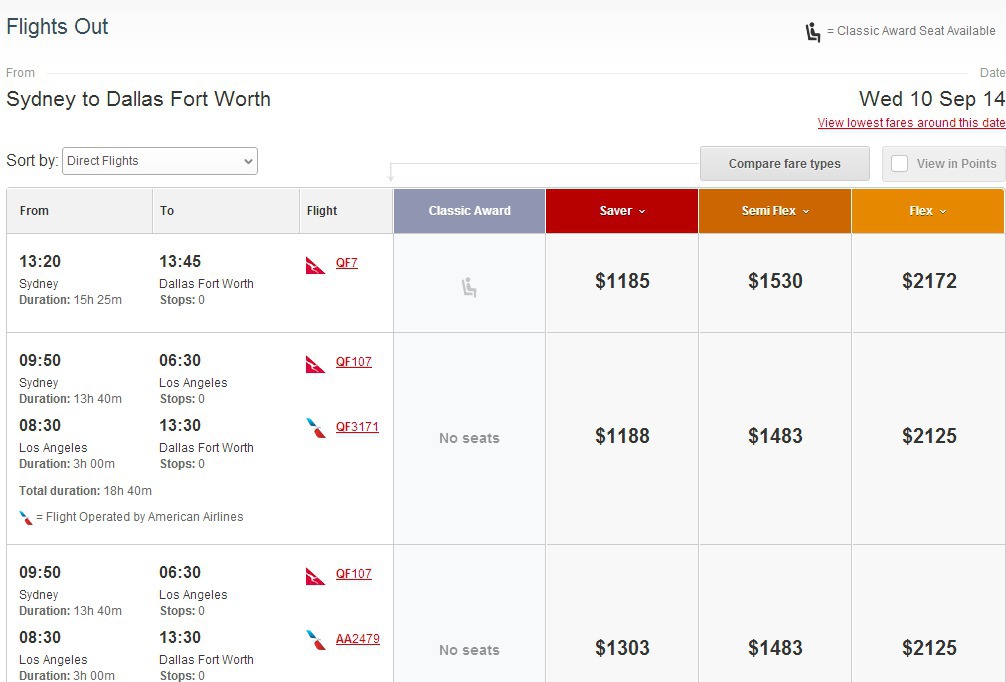Open View lowest fares around this date

coord(911,123)
